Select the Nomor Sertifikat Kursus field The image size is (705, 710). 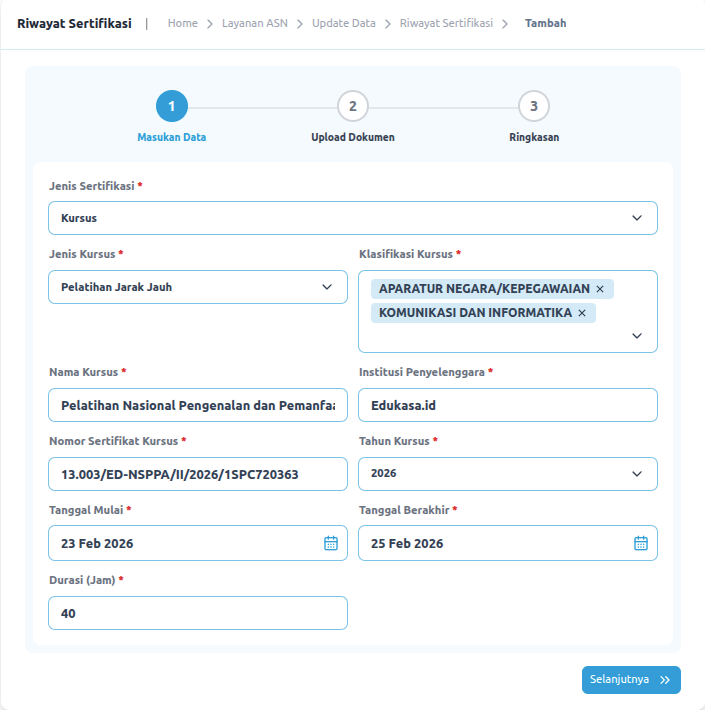pyautogui.click(x=198, y=474)
